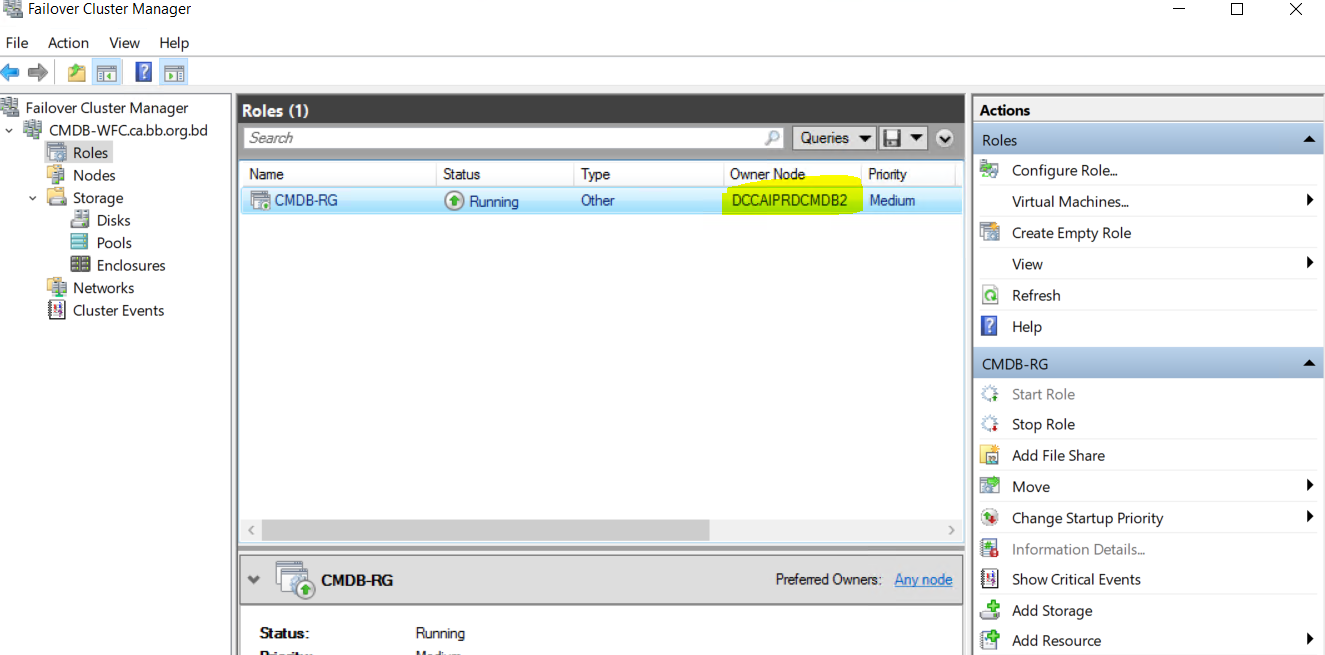The height and width of the screenshot is (655, 1325).
Task: Open the View menu in menu bar
Action: pyautogui.click(x=125, y=43)
